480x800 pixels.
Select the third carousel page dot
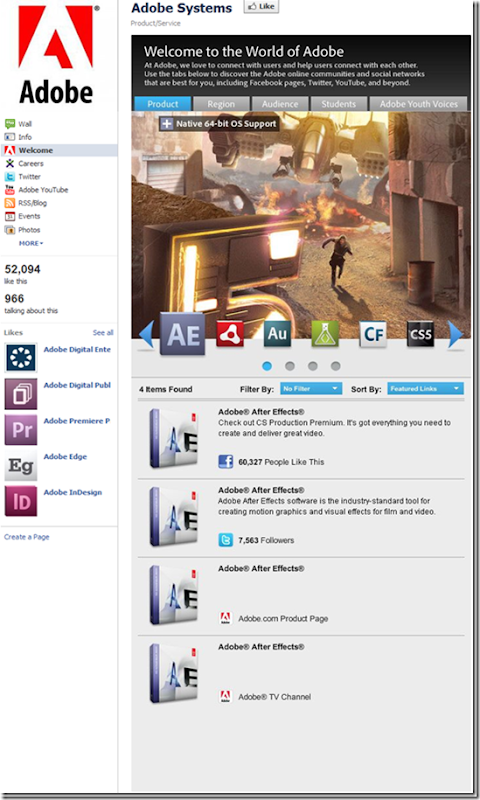pyautogui.click(x=313, y=366)
